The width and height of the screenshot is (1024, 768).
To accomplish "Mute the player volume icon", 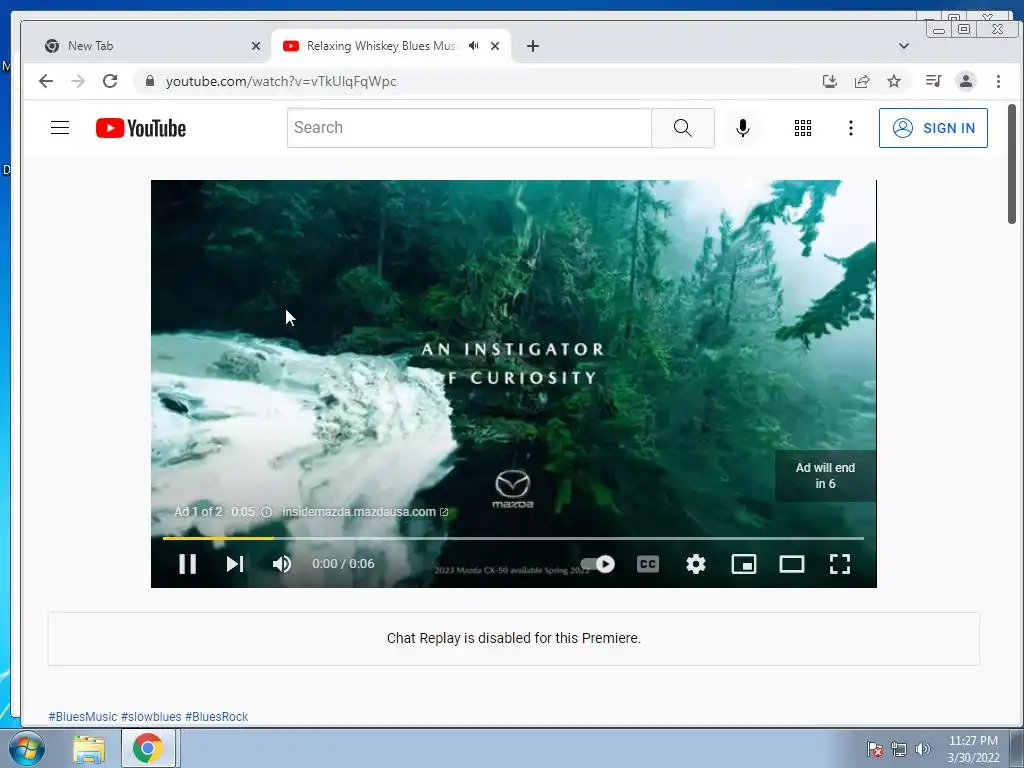I will [282, 564].
